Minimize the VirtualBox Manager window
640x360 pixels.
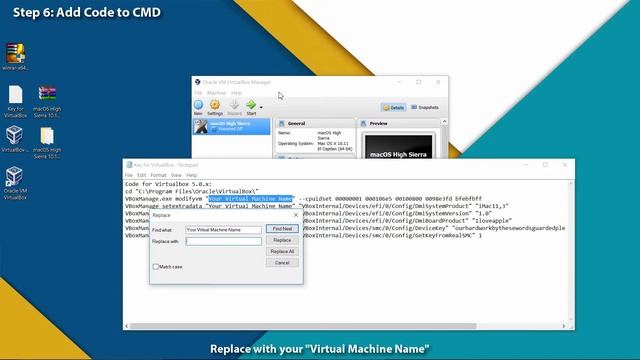pyautogui.click(x=400, y=82)
